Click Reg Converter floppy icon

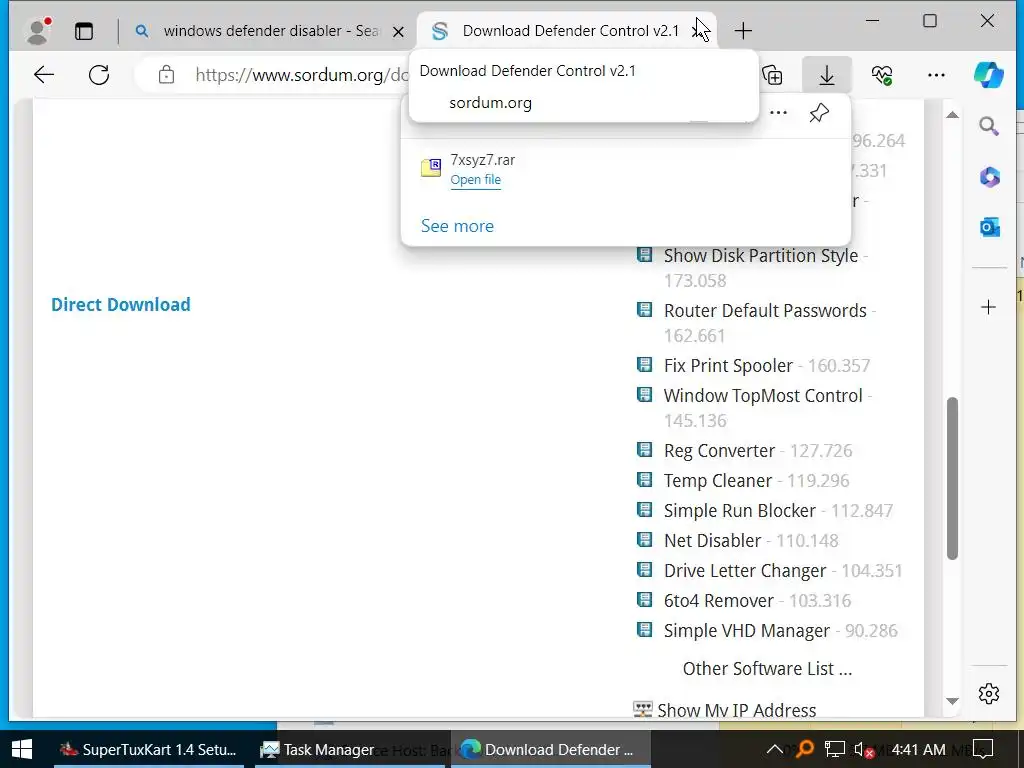pos(645,449)
